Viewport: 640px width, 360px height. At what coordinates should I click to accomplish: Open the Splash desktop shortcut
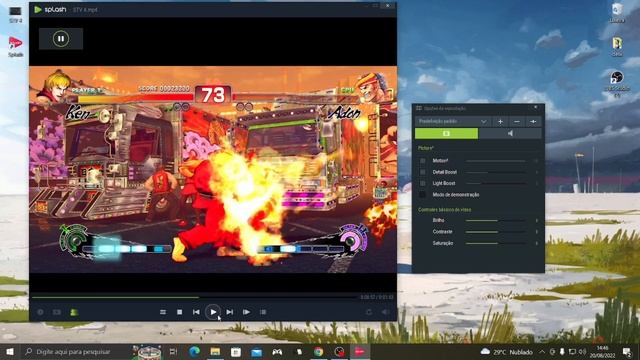pos(16,47)
